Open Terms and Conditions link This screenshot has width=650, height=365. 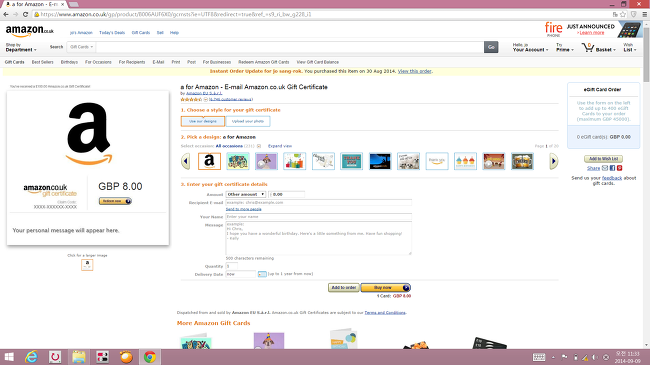coord(385,313)
